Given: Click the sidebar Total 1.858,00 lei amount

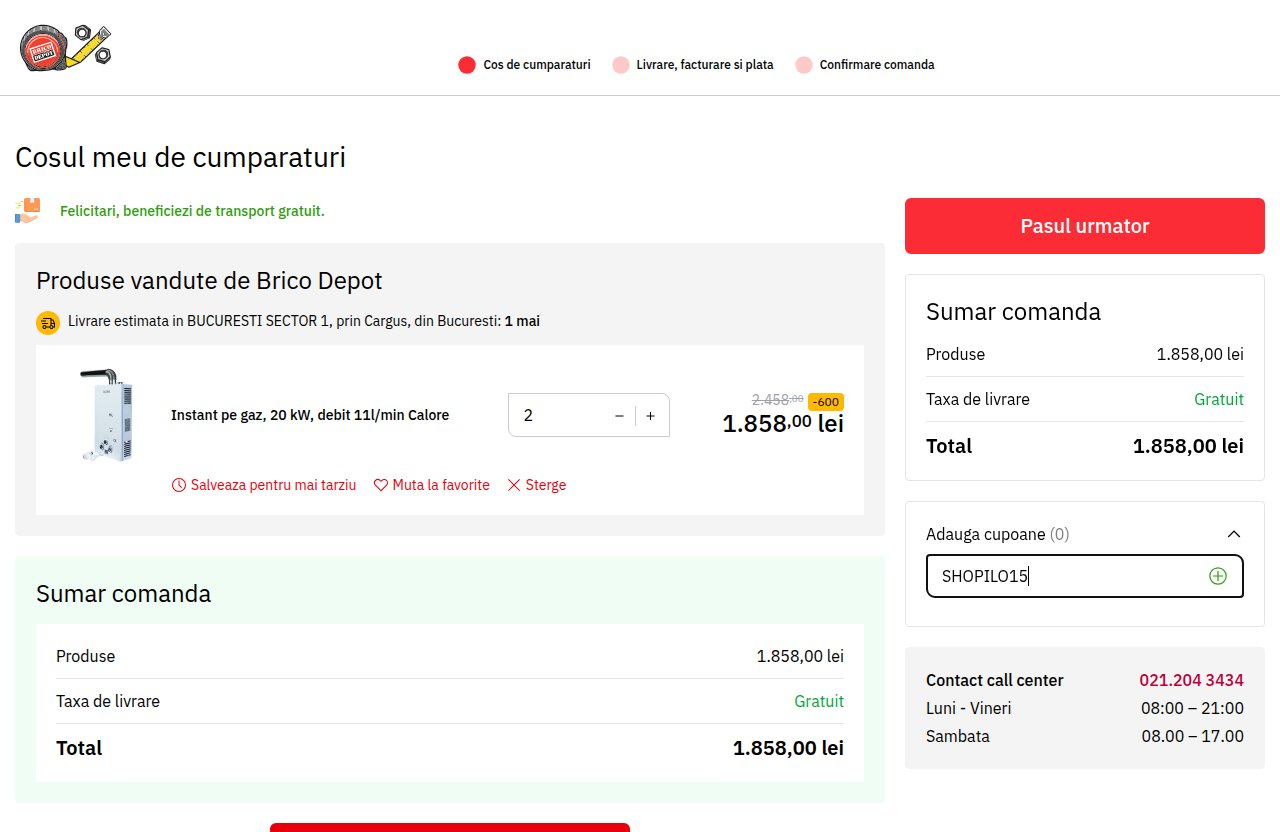Looking at the screenshot, I should (x=1188, y=446).
